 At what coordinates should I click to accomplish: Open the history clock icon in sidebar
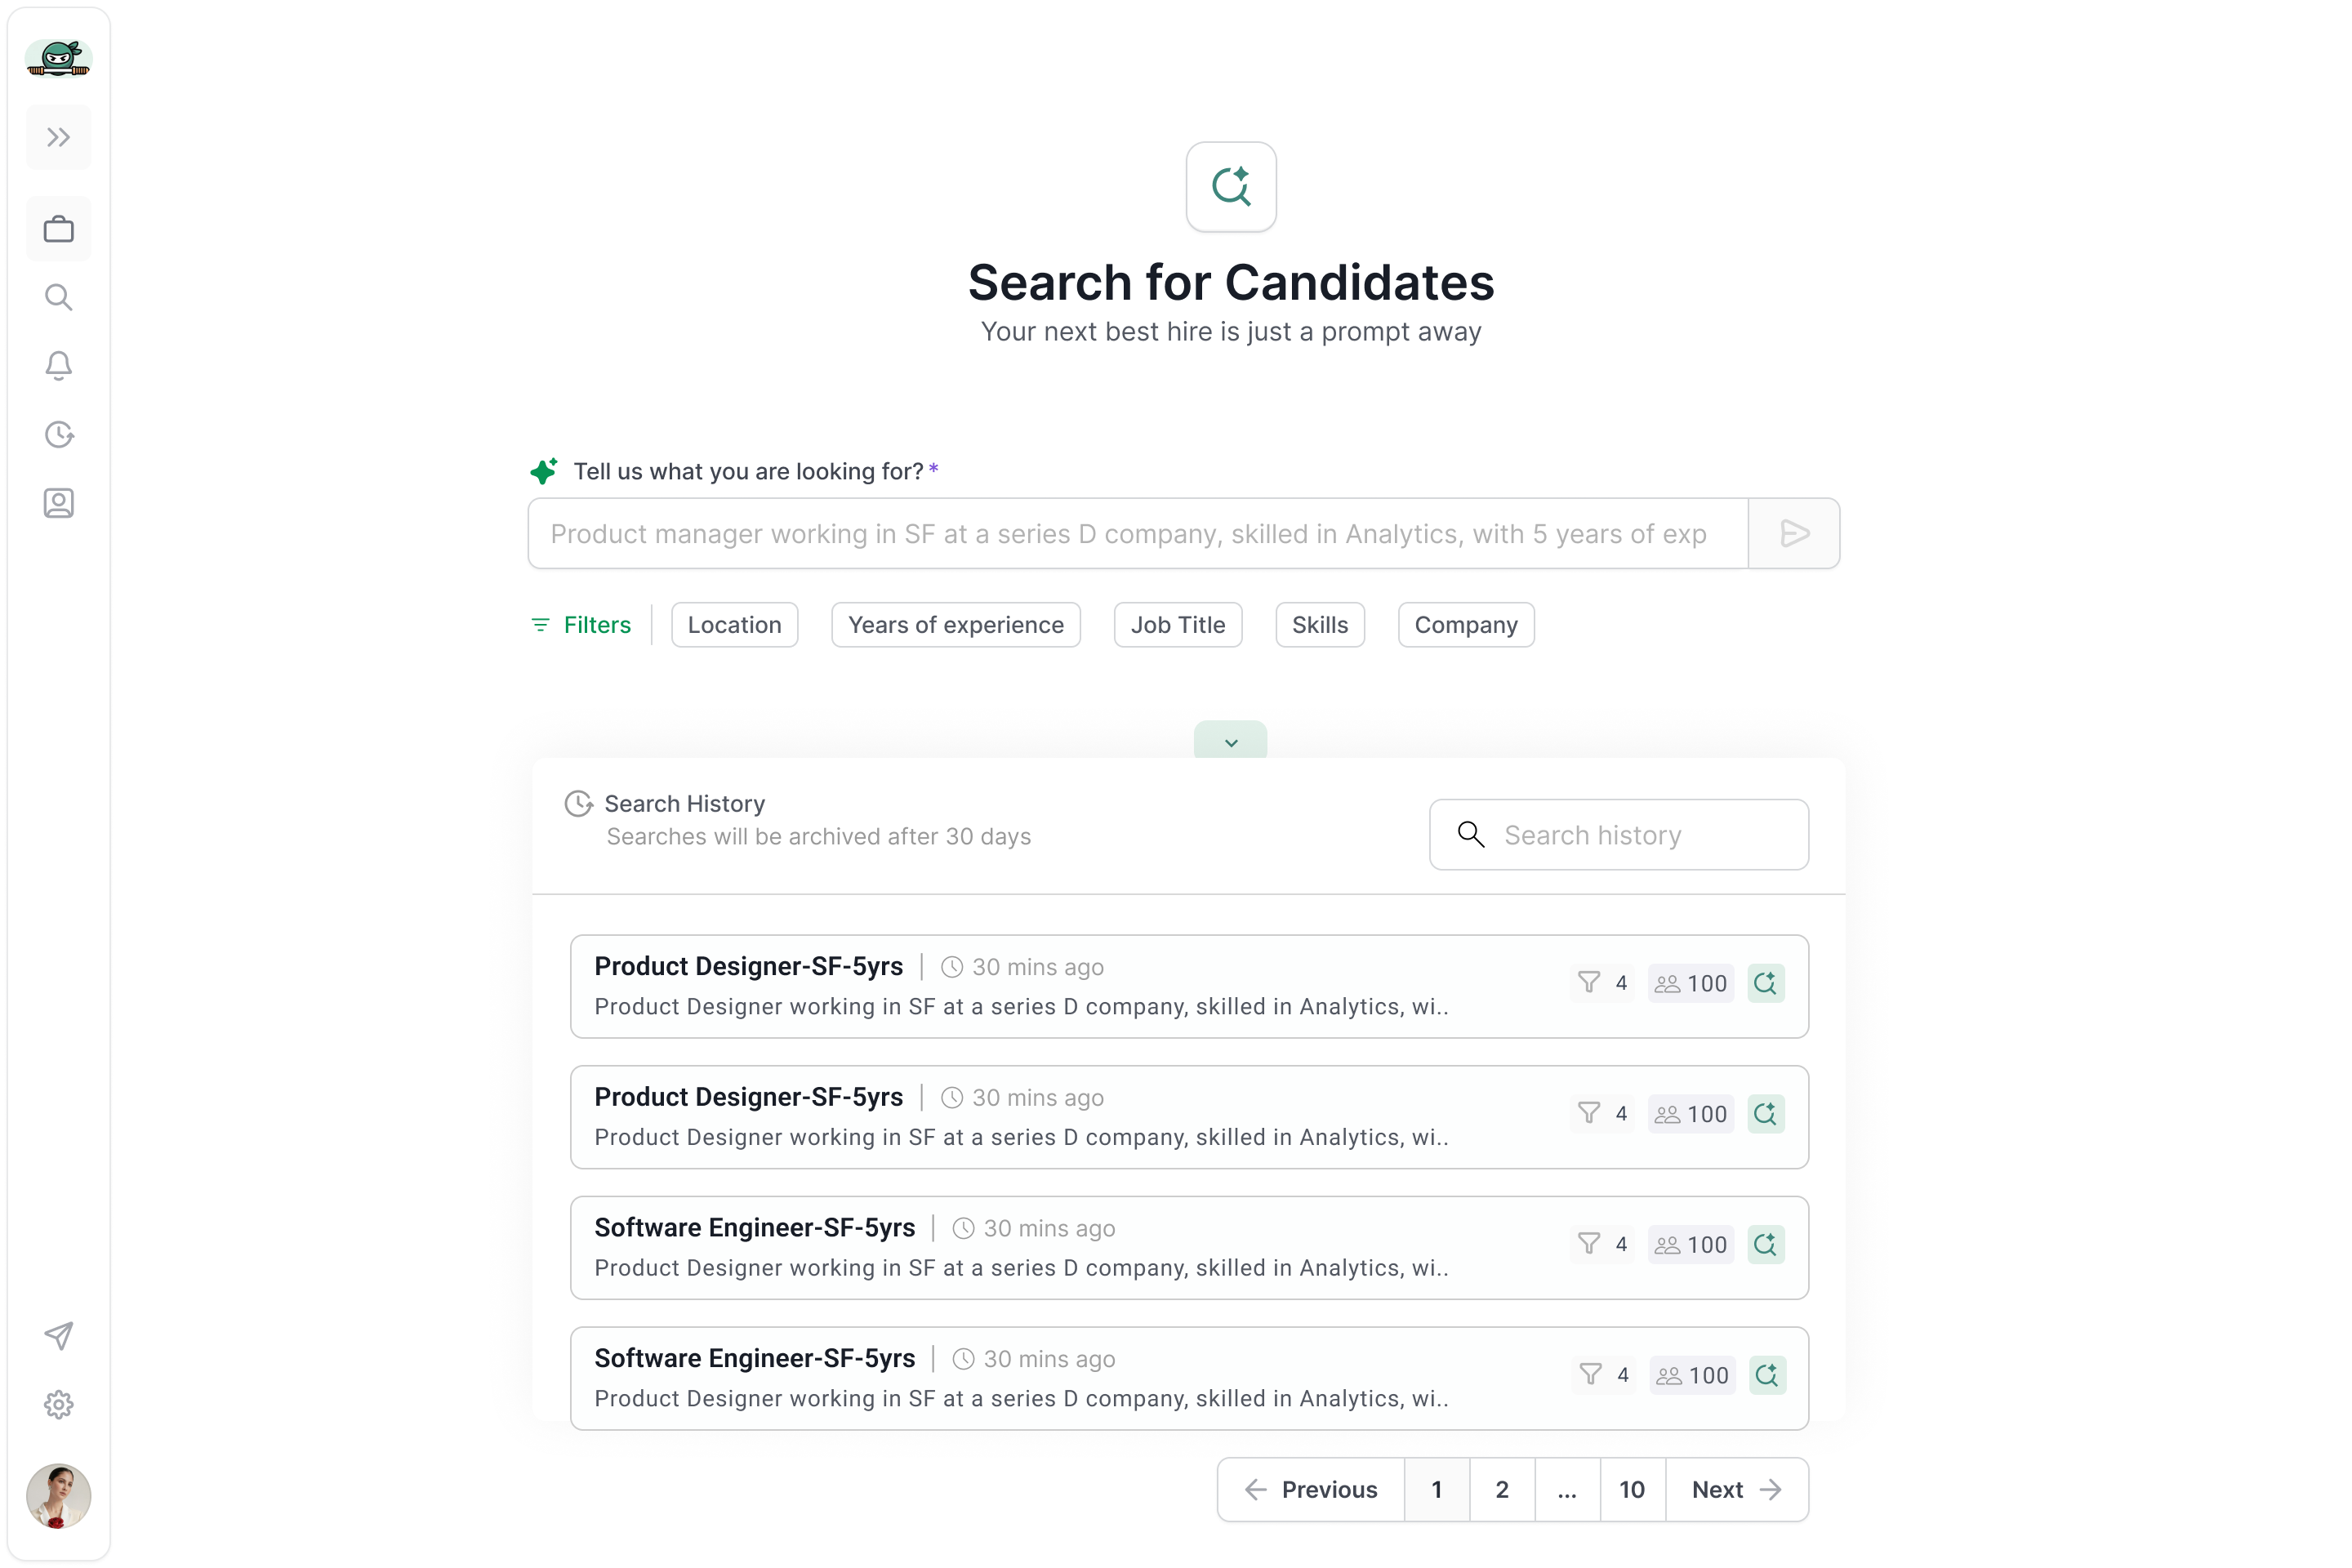[58, 434]
